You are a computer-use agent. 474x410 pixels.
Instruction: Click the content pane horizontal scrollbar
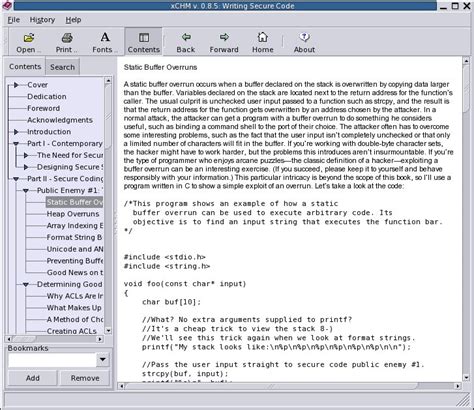click(290, 386)
